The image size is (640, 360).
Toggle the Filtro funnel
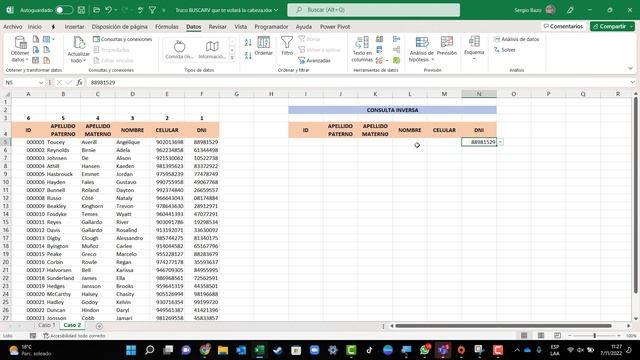click(287, 46)
